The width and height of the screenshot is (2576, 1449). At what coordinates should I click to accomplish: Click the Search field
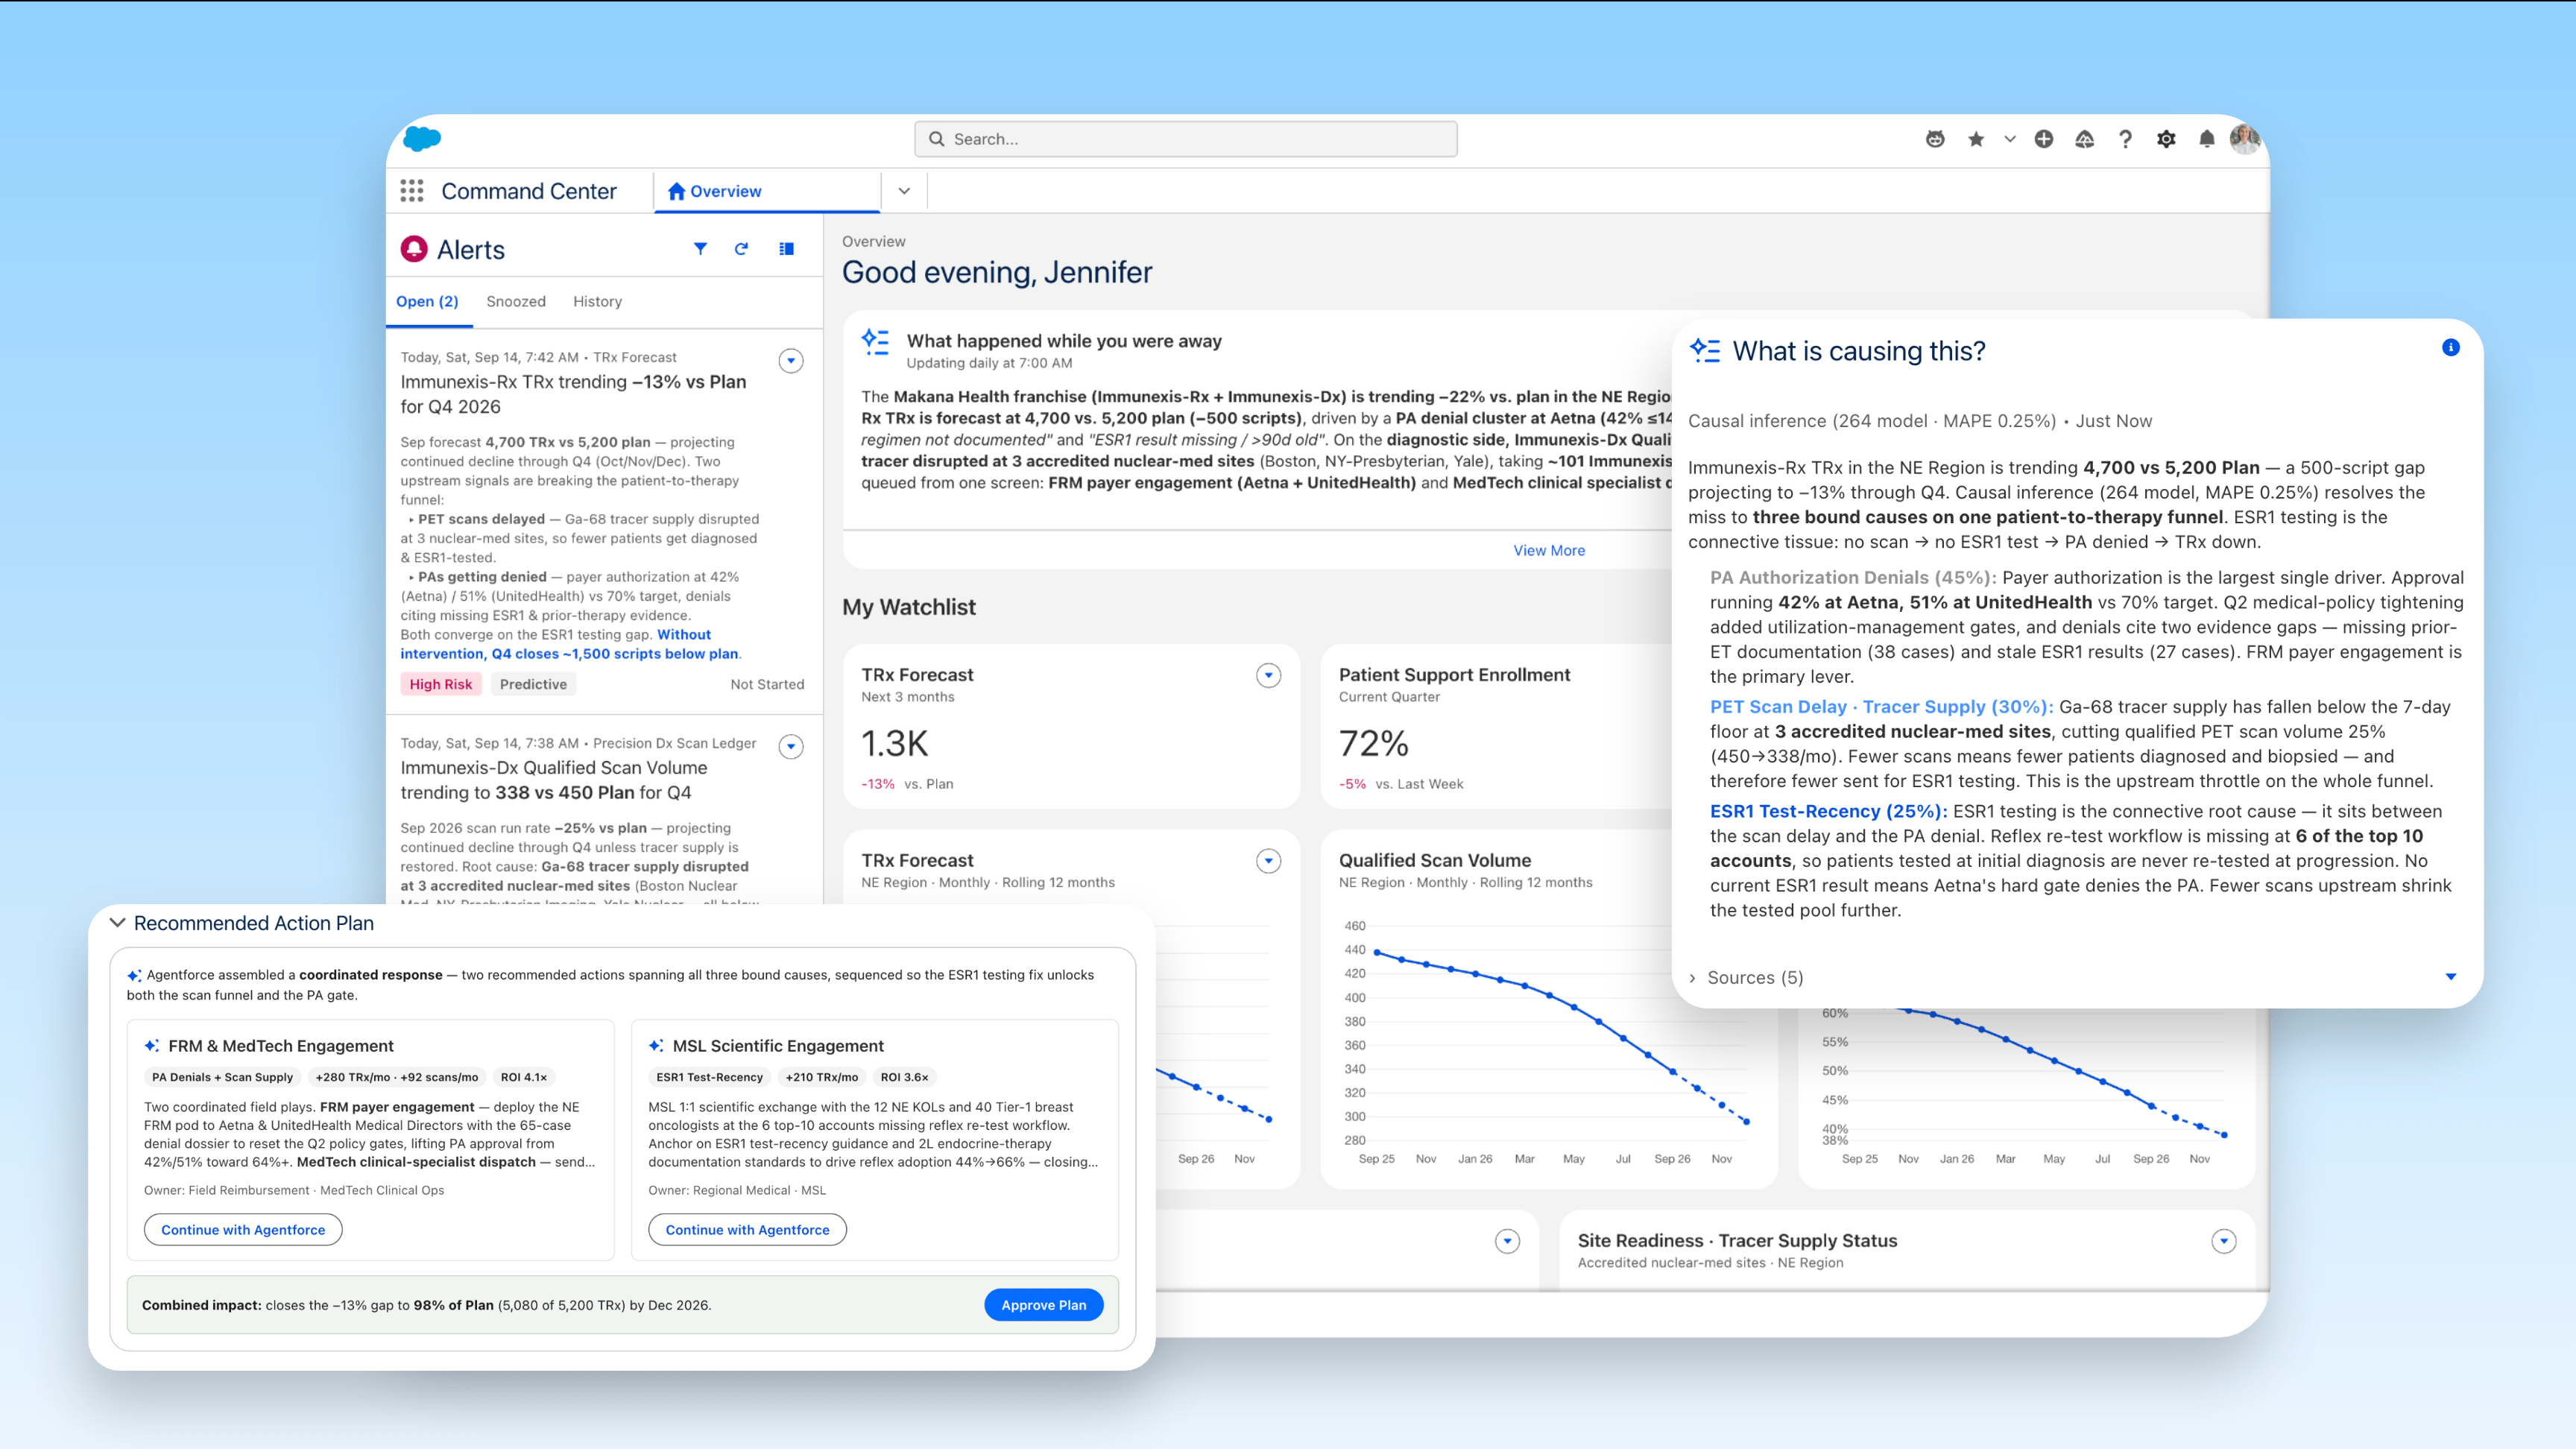point(1185,139)
